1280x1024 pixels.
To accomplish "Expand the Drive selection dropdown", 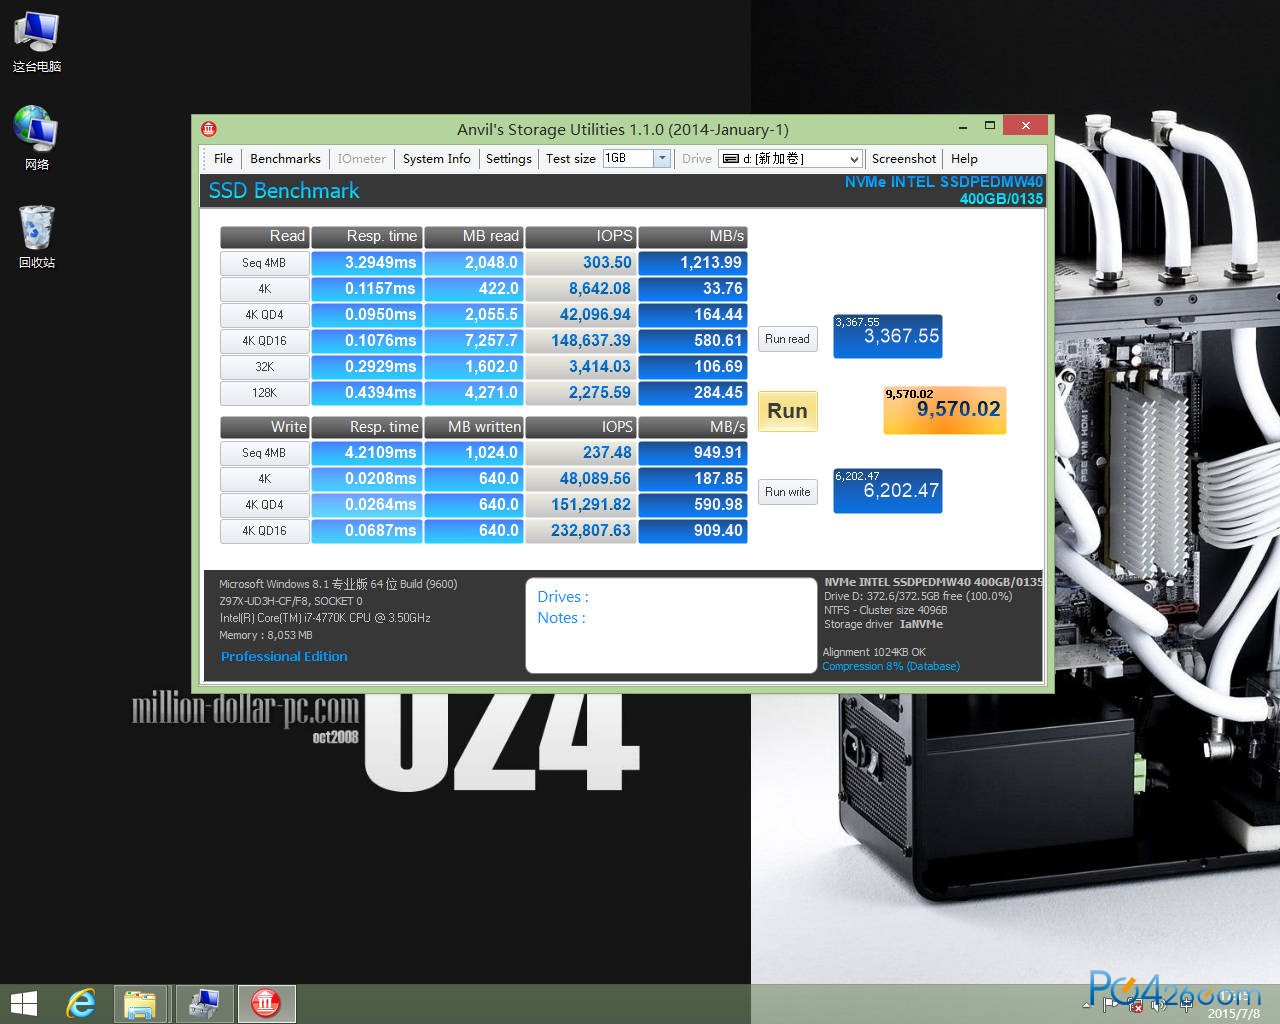I will [x=853, y=159].
